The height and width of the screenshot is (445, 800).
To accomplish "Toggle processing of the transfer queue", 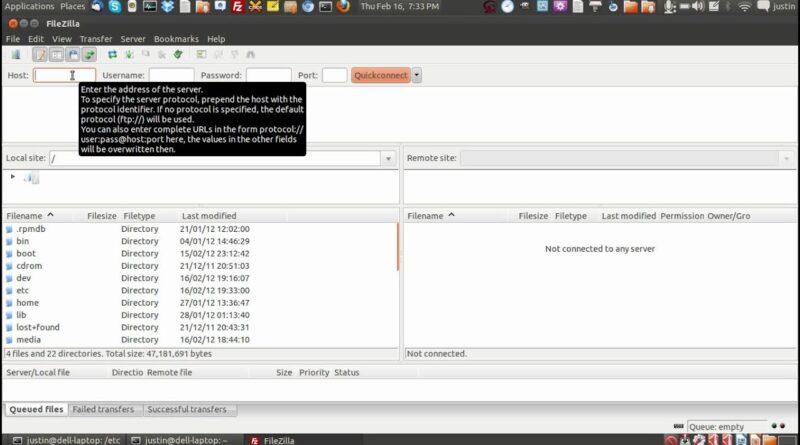I will 129,55.
